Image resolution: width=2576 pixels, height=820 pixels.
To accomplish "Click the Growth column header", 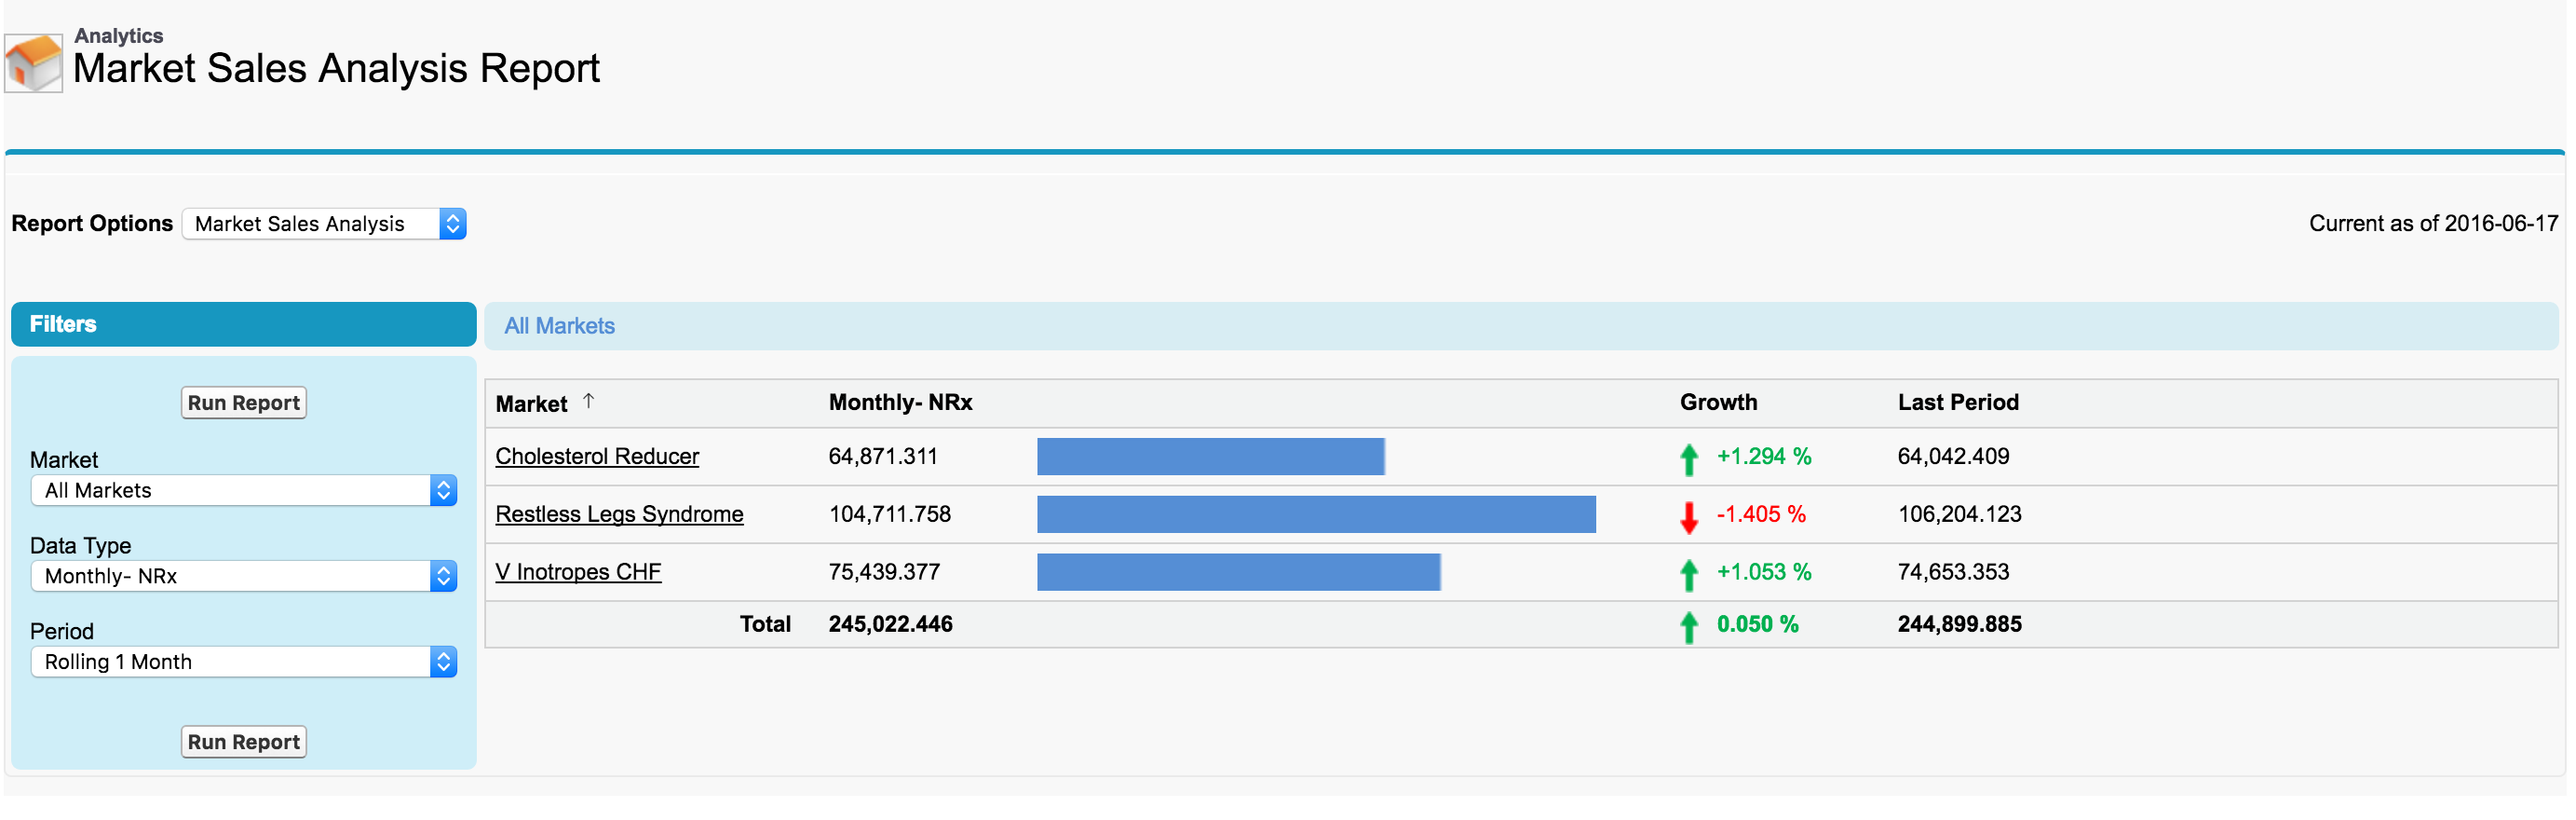I will click(x=1717, y=402).
